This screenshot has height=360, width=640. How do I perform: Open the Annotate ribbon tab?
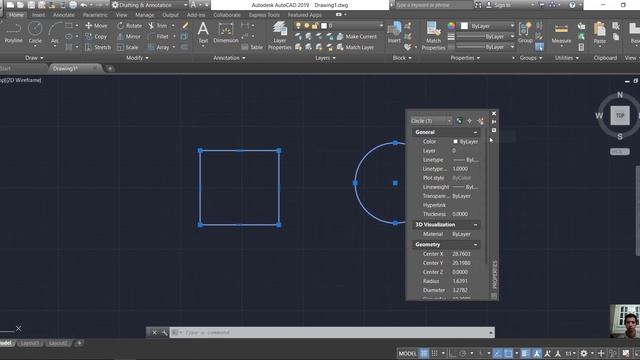[x=64, y=15]
